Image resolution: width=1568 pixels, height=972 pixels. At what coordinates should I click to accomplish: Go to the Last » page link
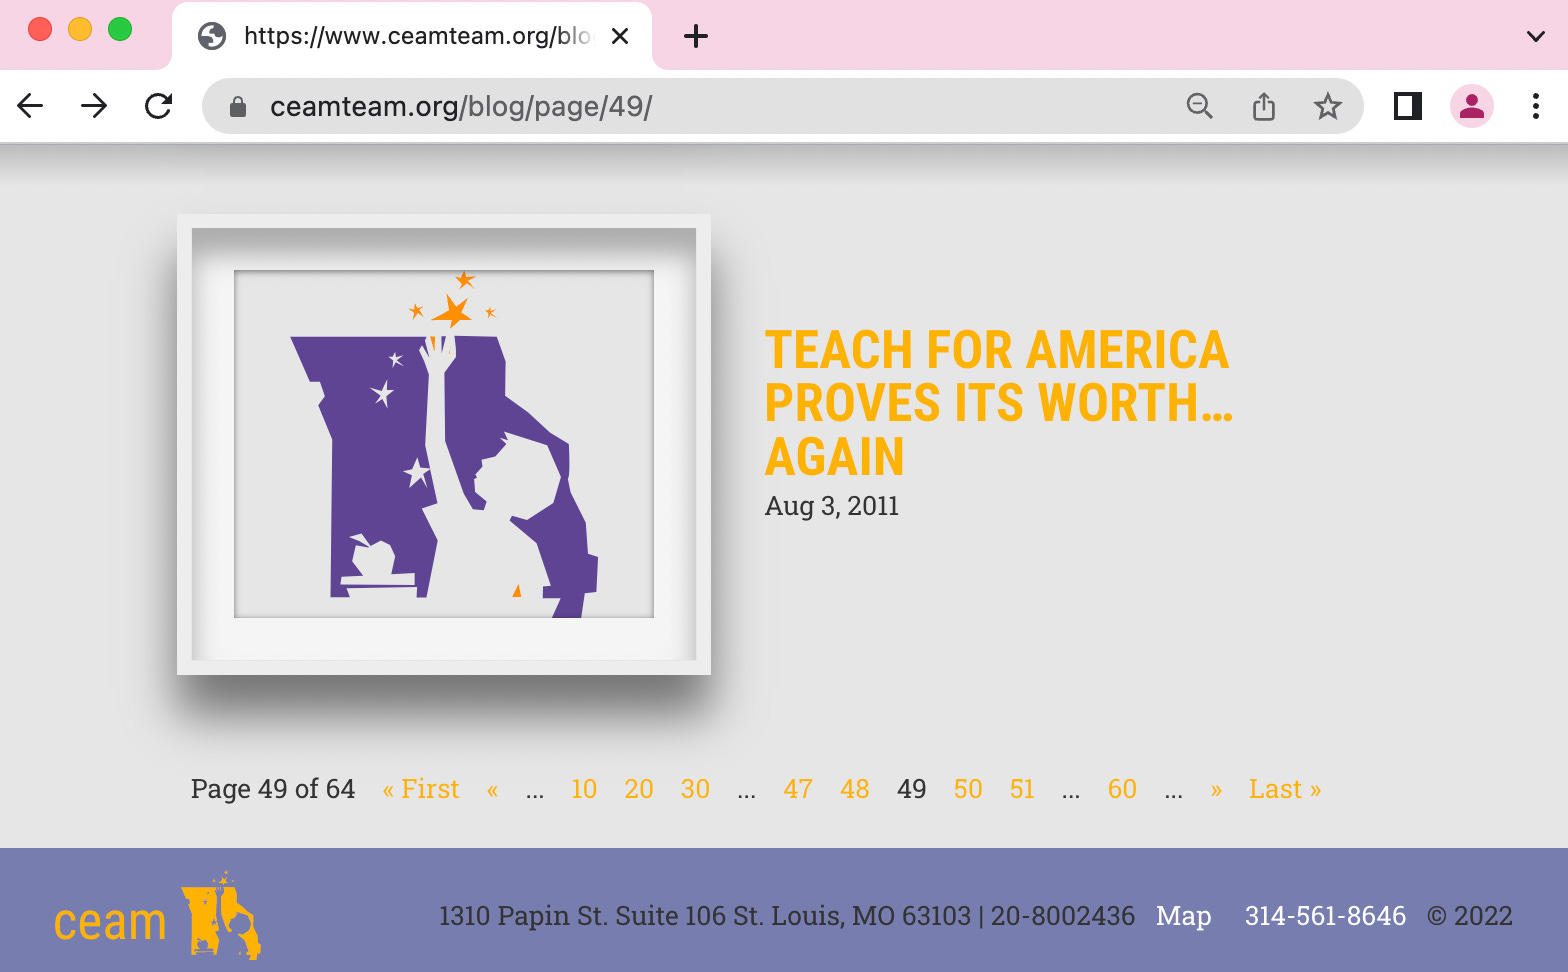pyautogui.click(x=1285, y=789)
